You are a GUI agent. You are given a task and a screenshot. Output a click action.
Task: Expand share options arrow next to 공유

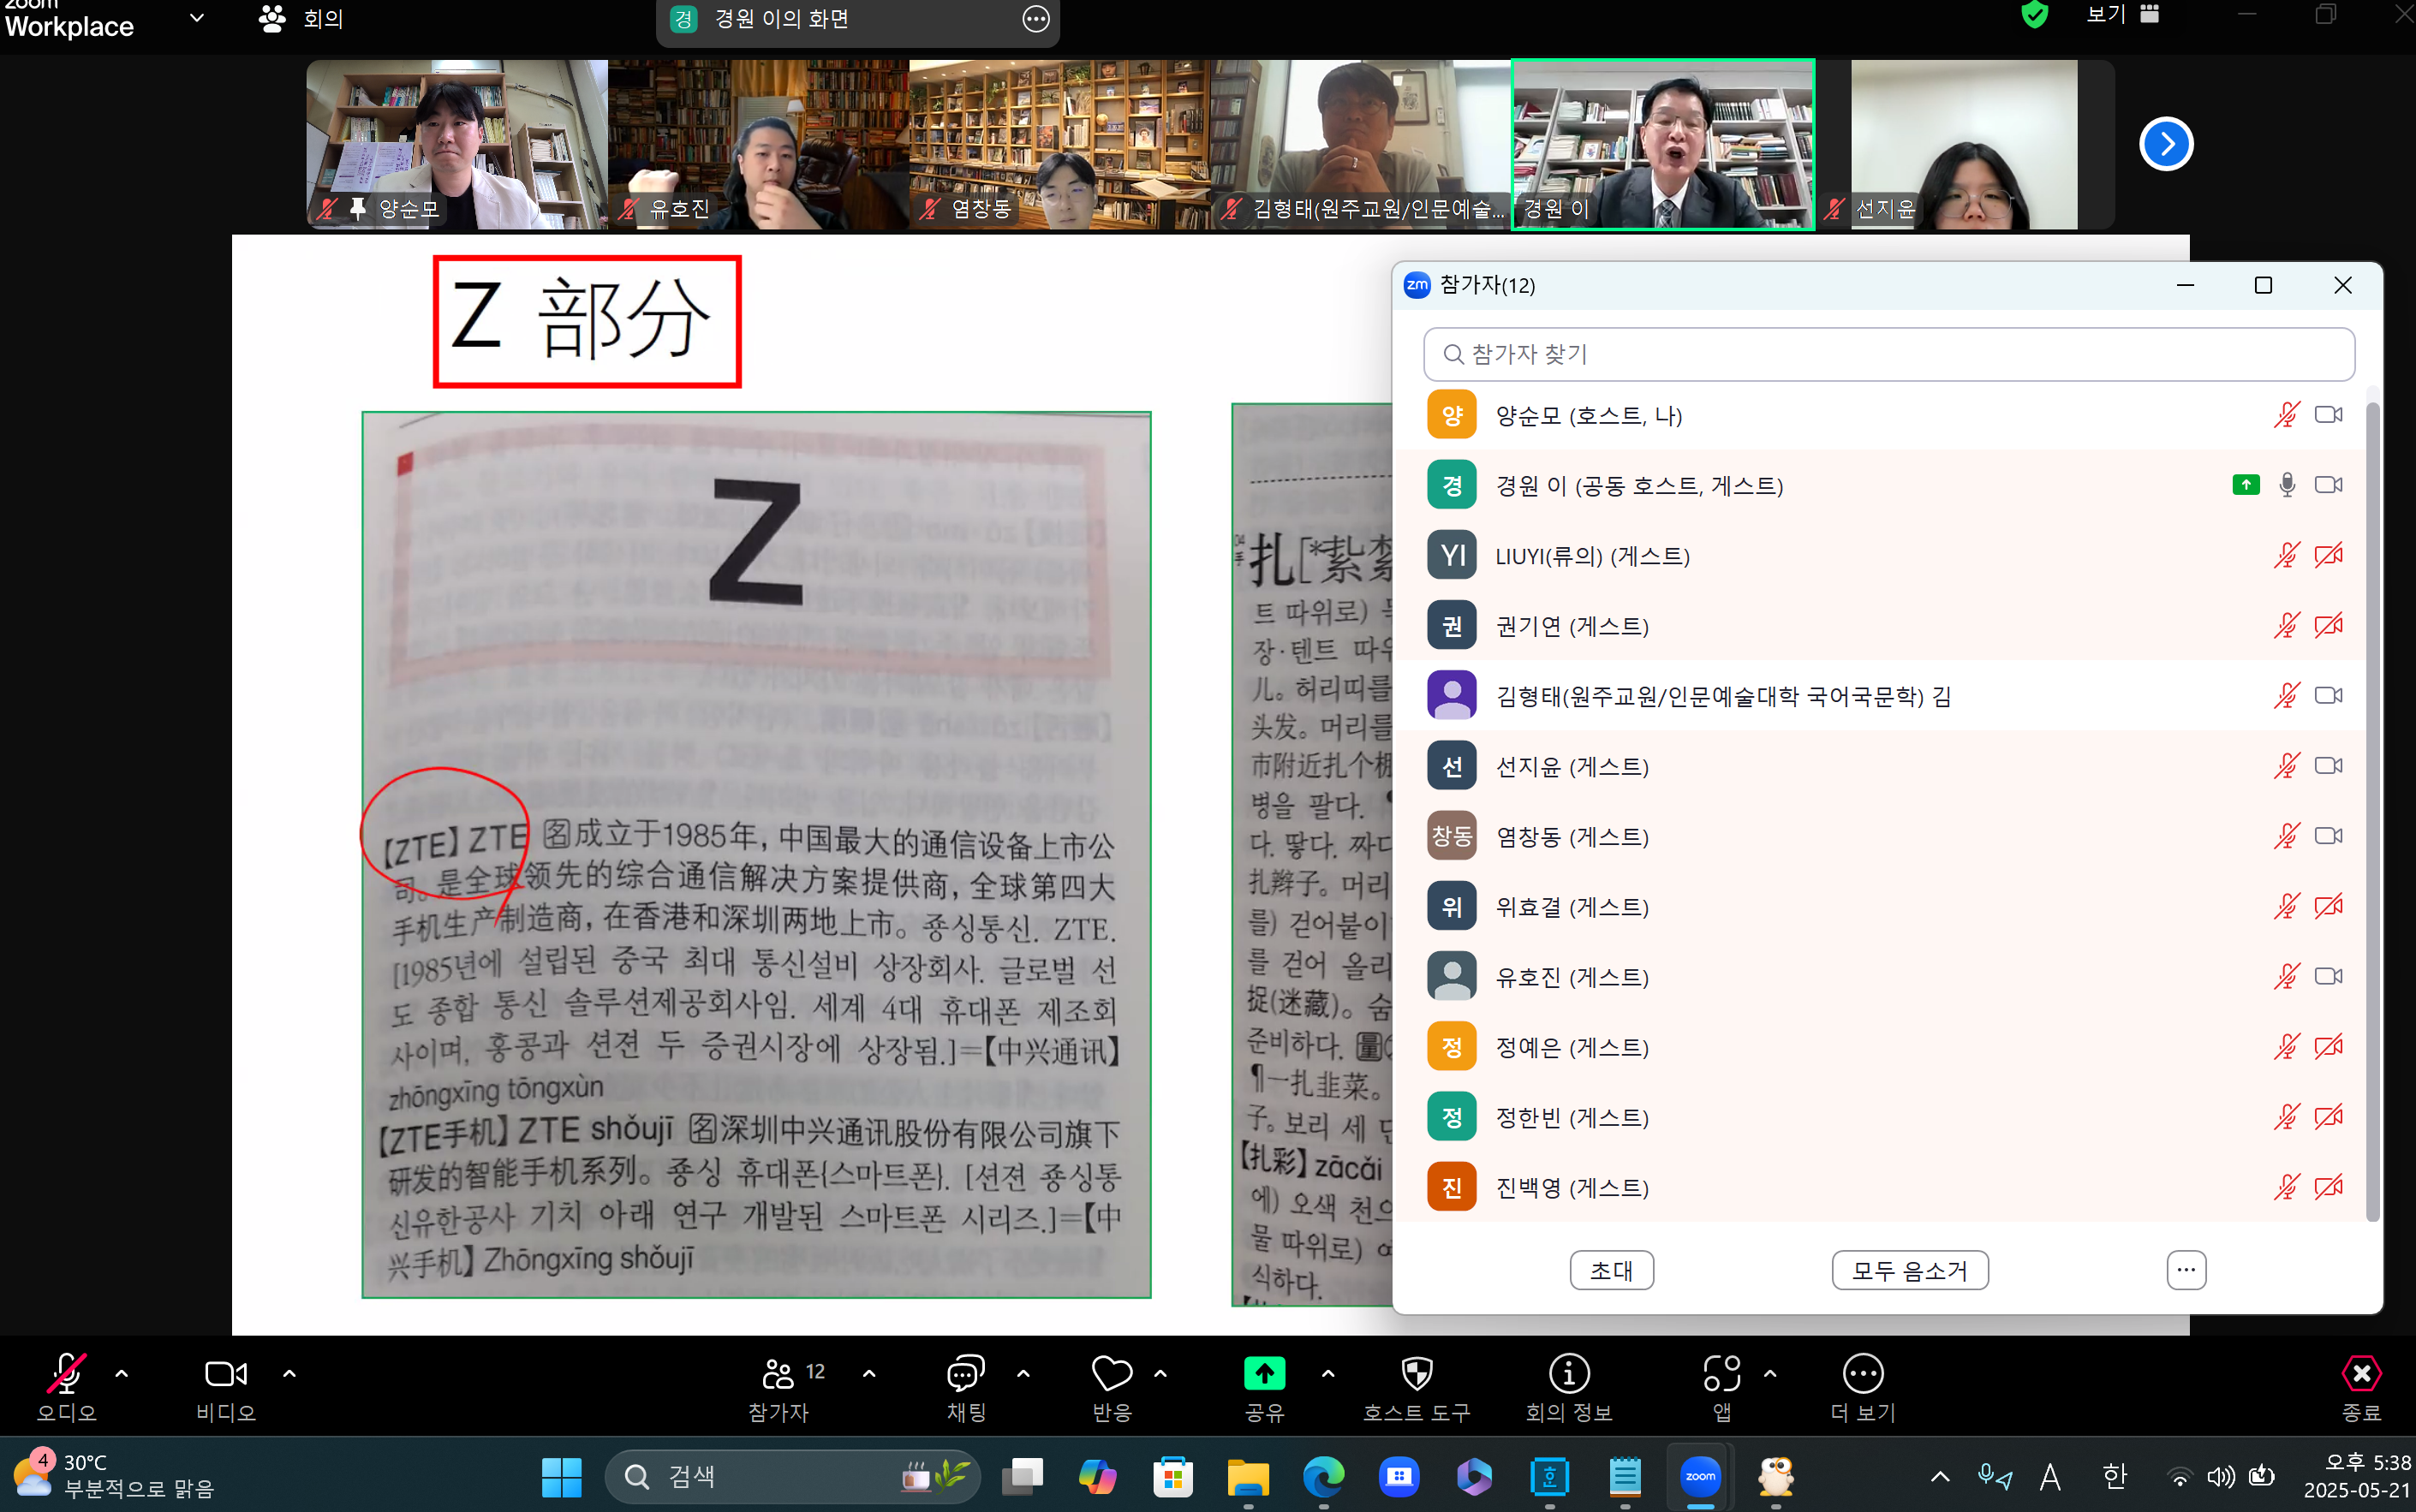pyautogui.click(x=1328, y=1374)
